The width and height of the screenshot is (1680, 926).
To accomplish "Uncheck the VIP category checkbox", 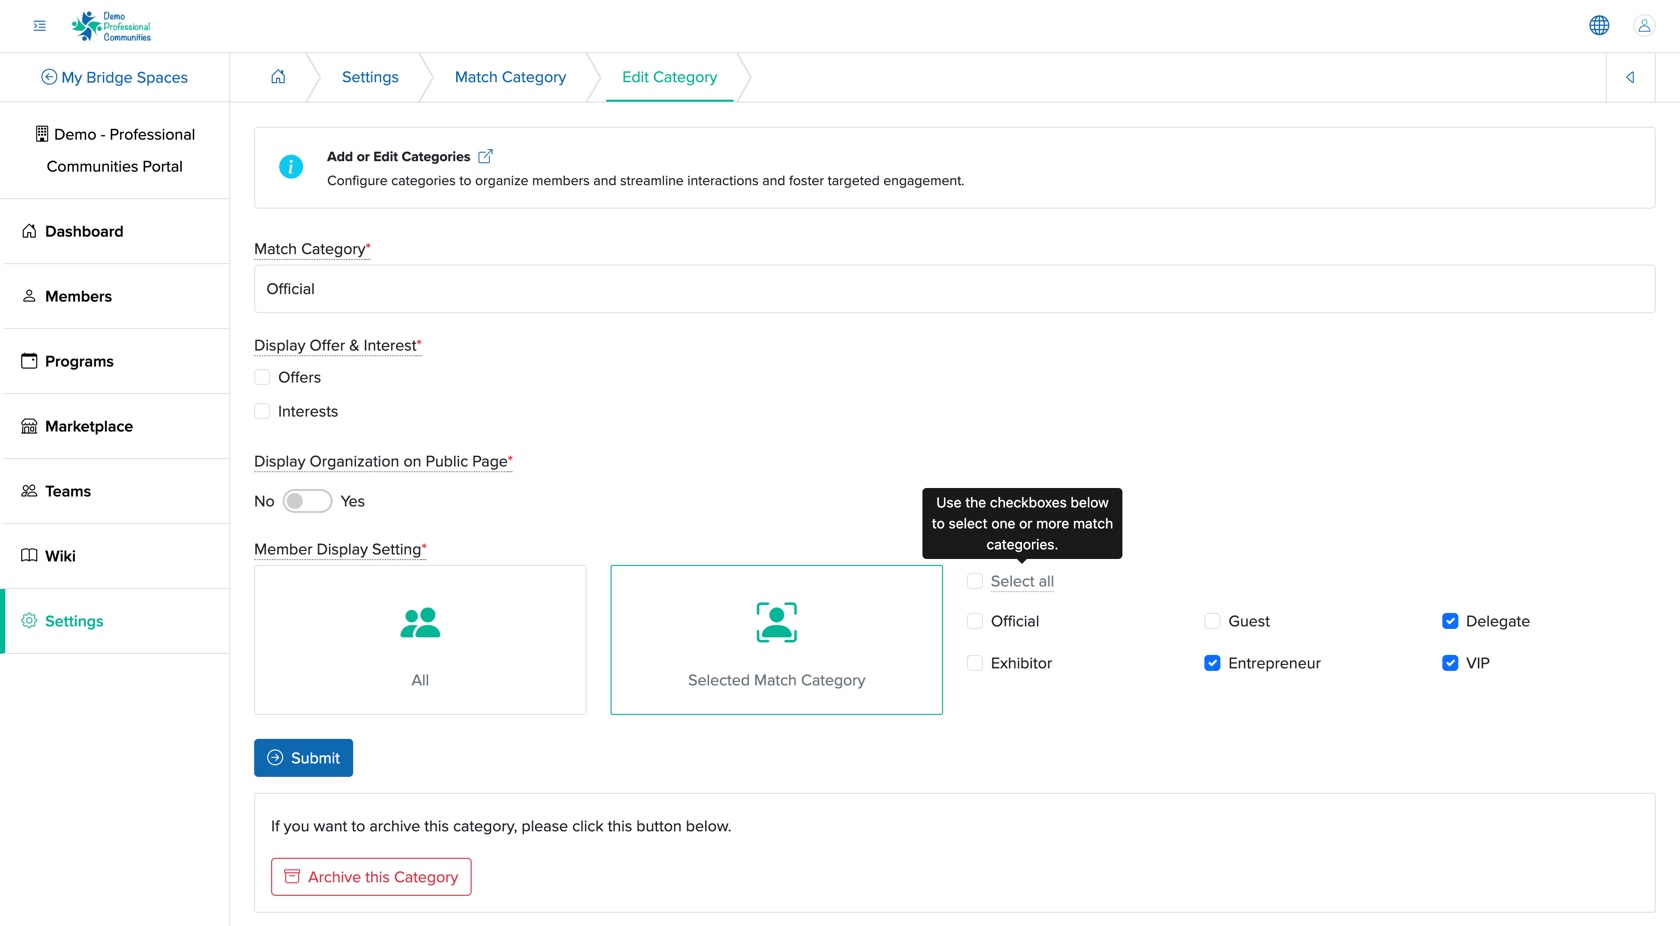I will 1450,663.
